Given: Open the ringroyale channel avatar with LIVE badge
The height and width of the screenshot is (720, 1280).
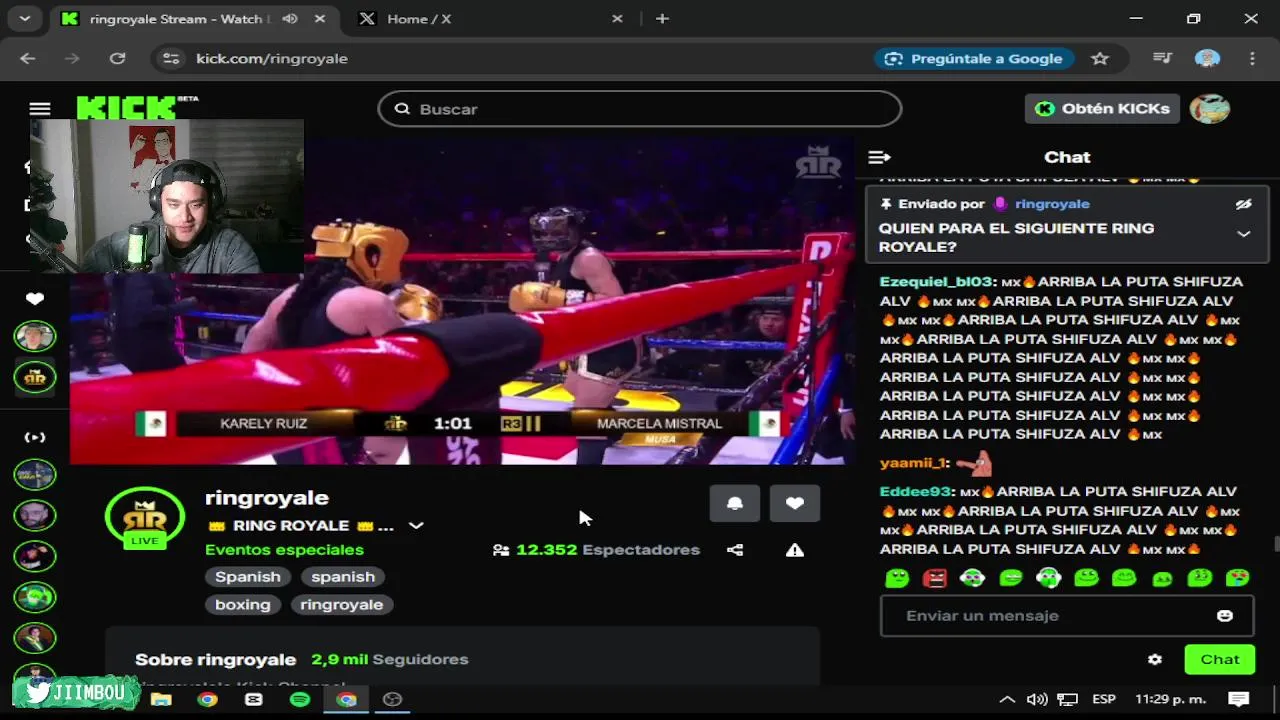Looking at the screenshot, I should [x=145, y=517].
